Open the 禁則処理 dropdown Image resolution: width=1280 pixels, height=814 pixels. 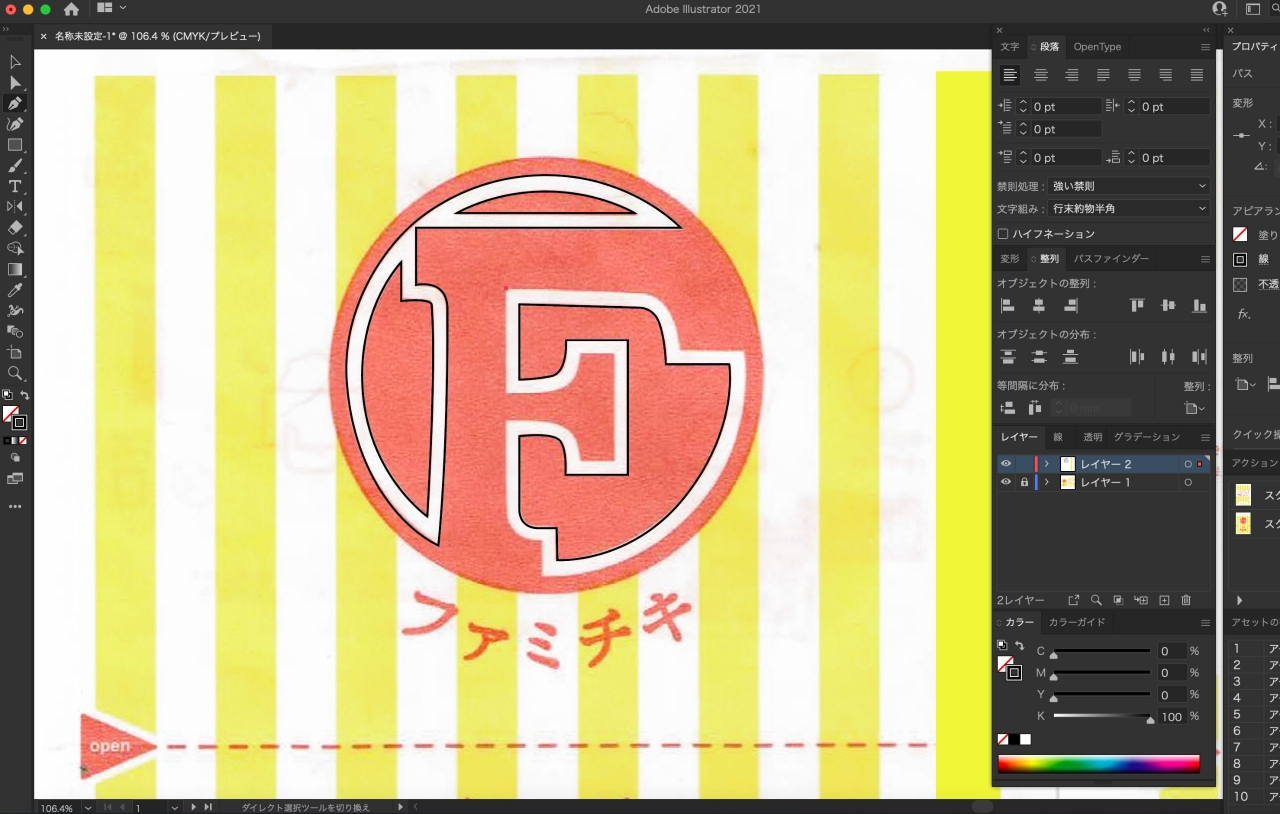click(1128, 186)
